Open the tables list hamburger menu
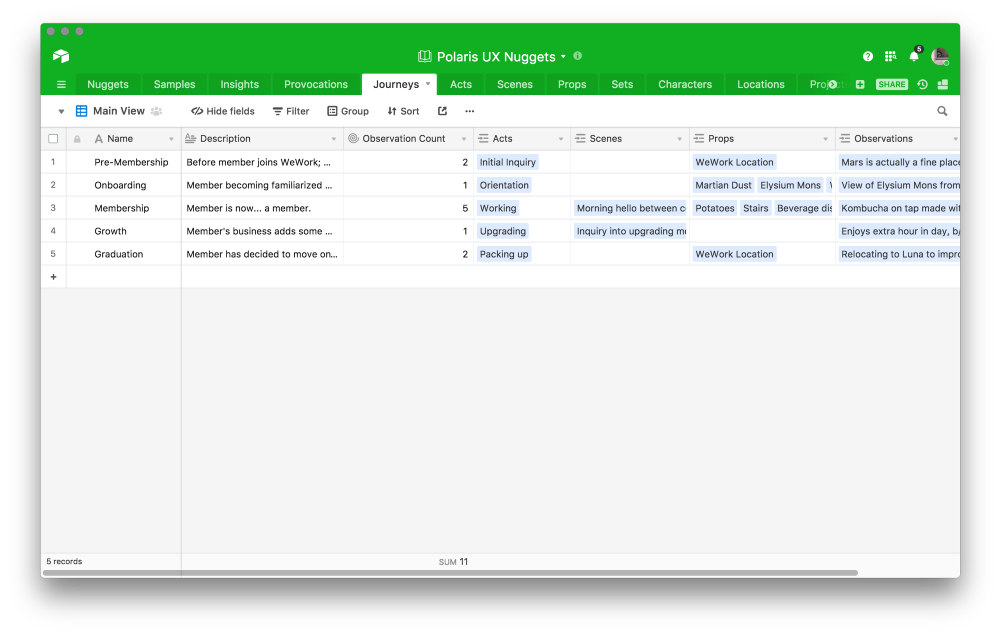 point(61,84)
